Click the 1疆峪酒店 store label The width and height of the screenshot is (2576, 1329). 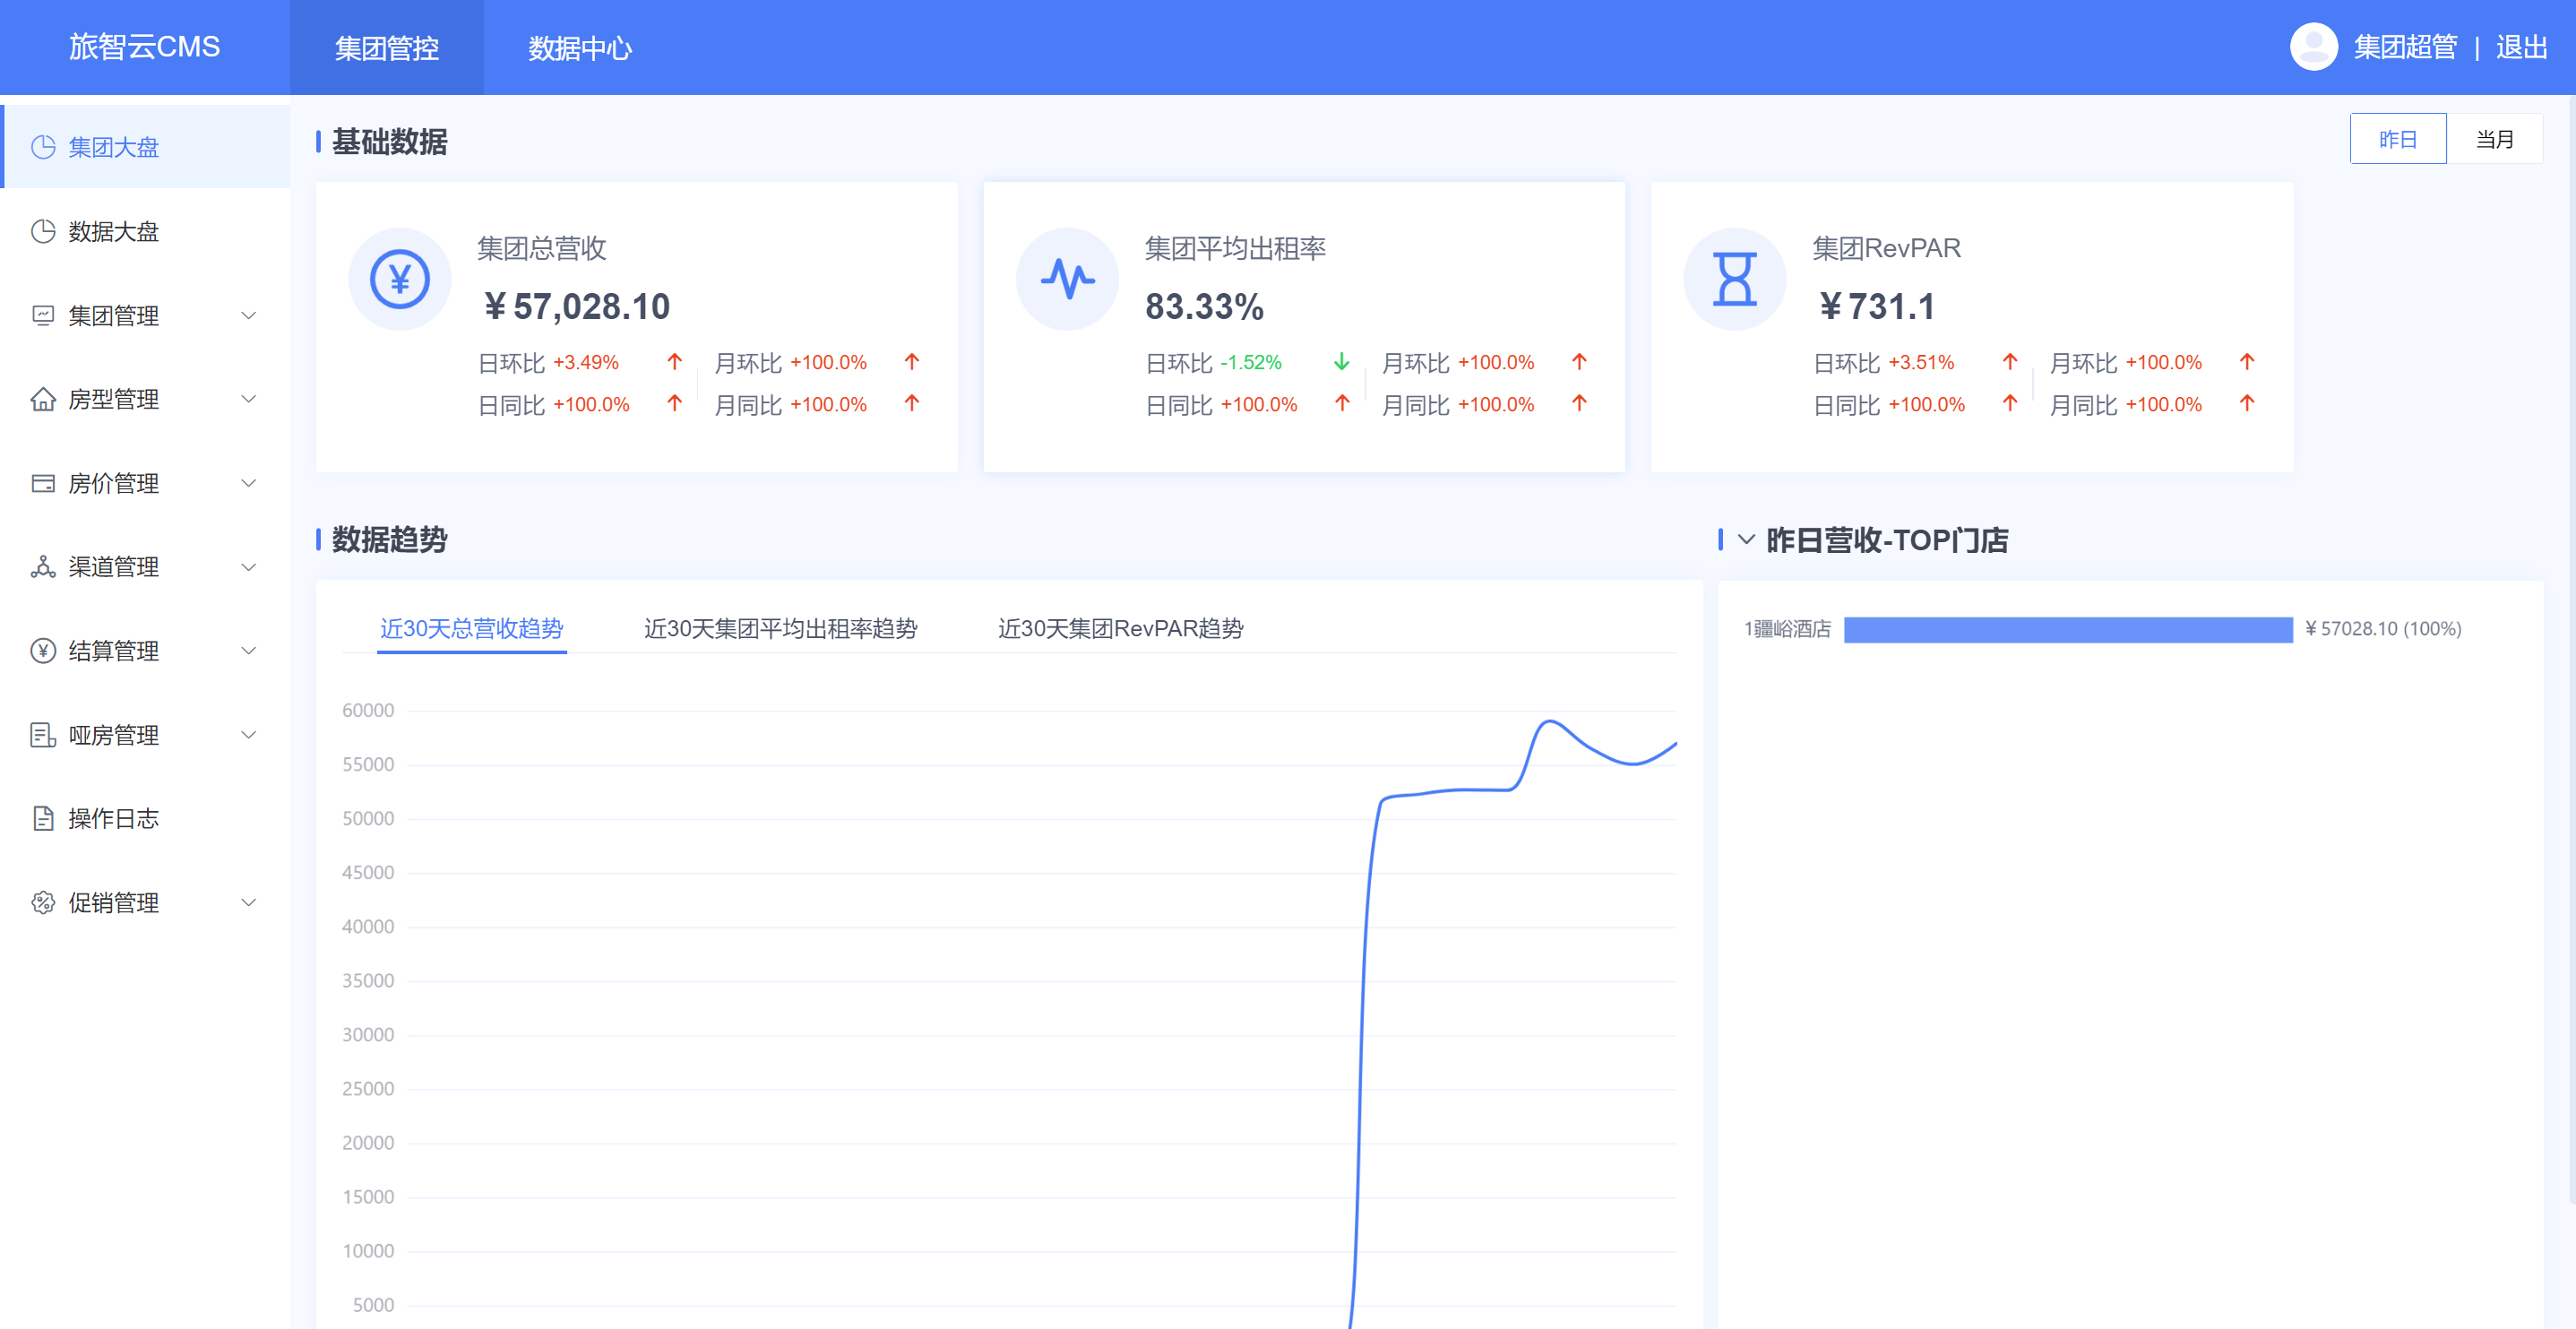click(x=1788, y=629)
